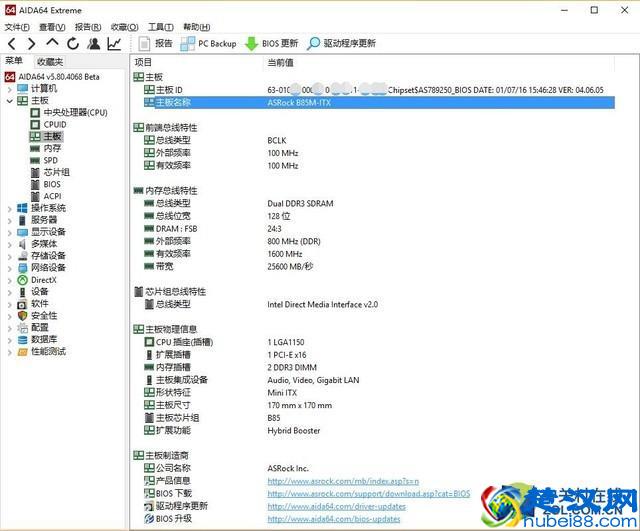
Task: Click the Forward navigation arrow
Action: point(32,44)
